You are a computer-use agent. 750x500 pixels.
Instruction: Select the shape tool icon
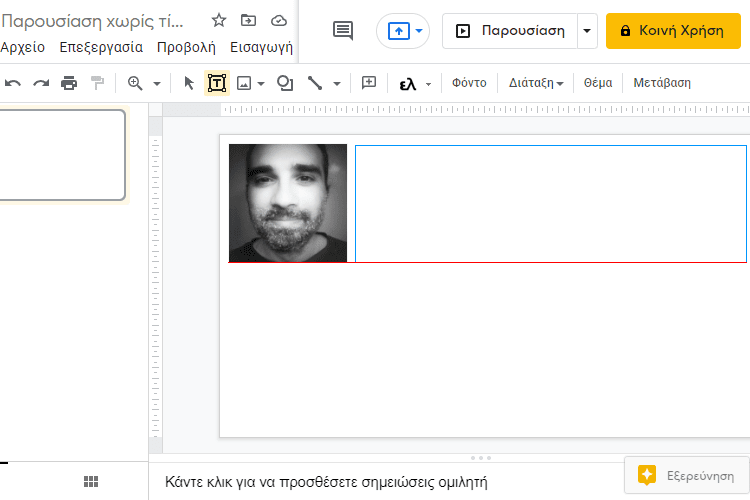[285, 83]
